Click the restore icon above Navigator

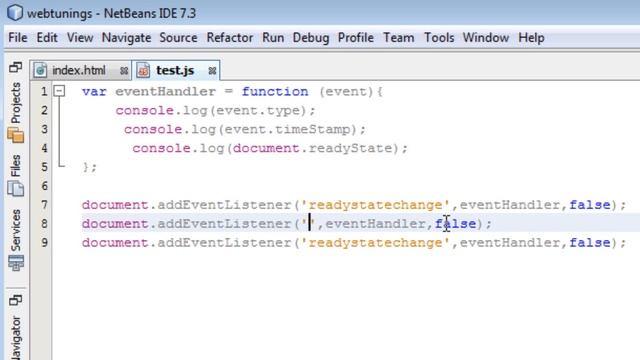click(16, 301)
